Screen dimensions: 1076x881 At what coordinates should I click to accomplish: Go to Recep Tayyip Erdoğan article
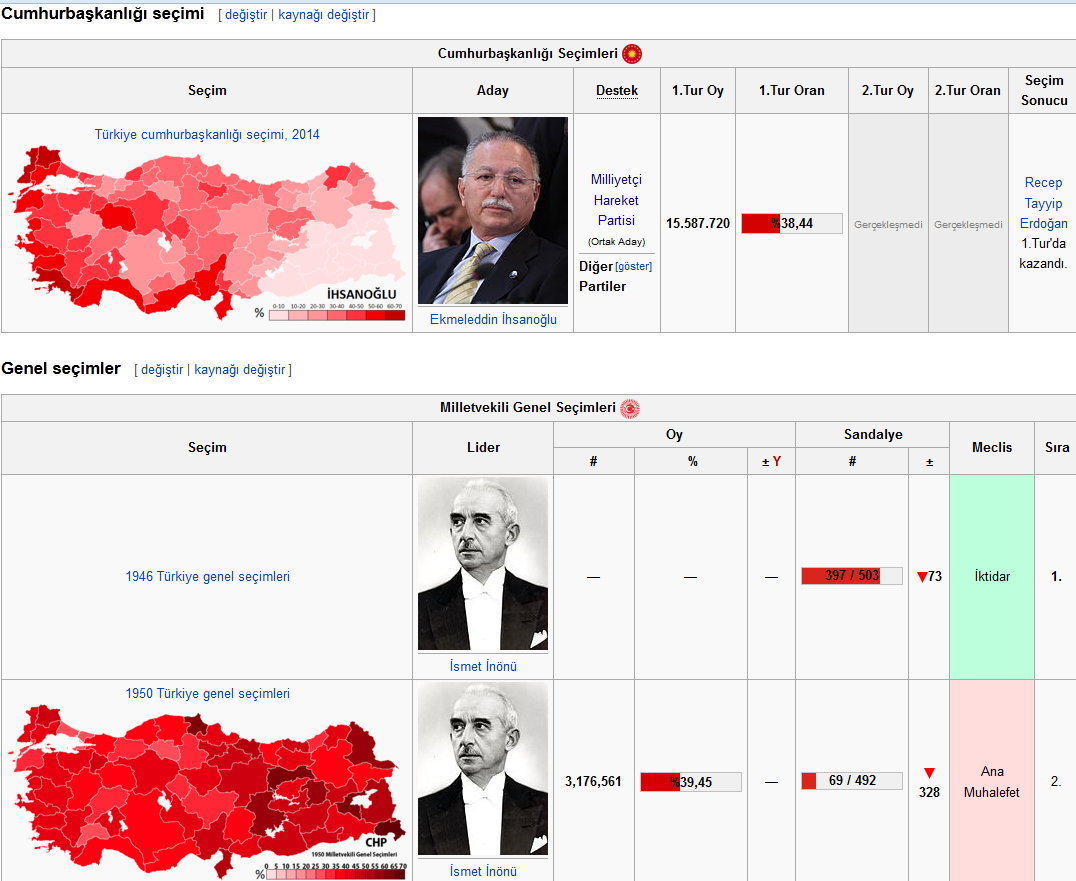[x=1044, y=203]
